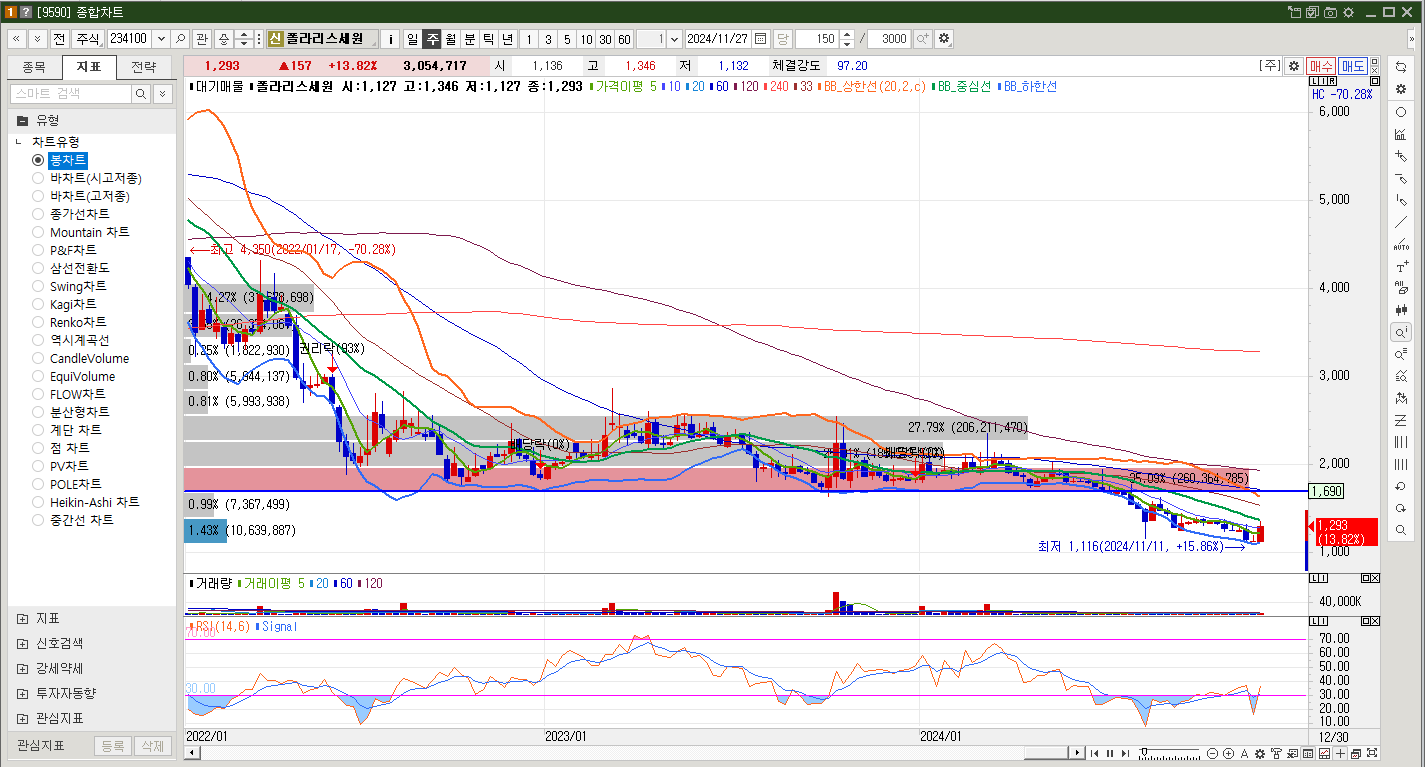Click the settings gear next to [주] label

coord(1294,66)
